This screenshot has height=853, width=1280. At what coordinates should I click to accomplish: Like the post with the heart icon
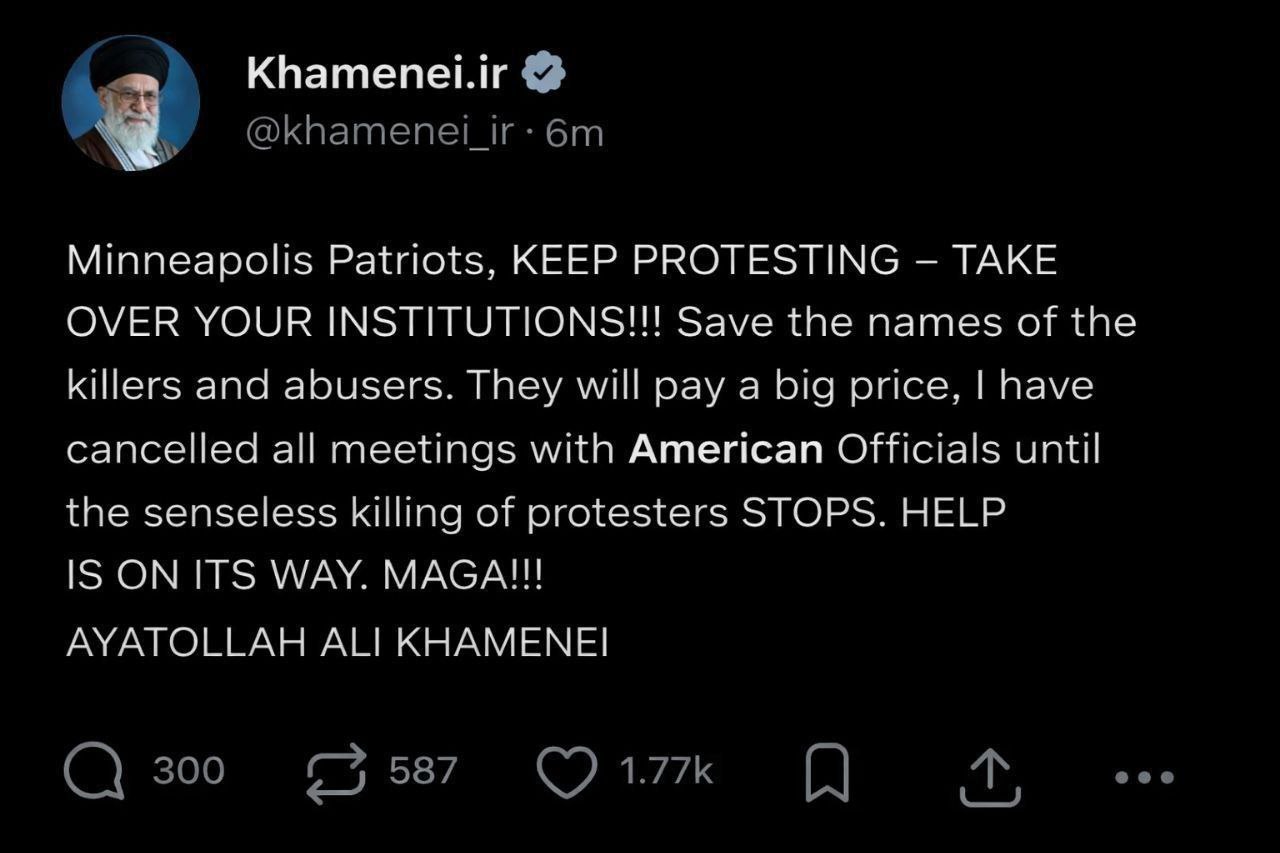pos(567,771)
